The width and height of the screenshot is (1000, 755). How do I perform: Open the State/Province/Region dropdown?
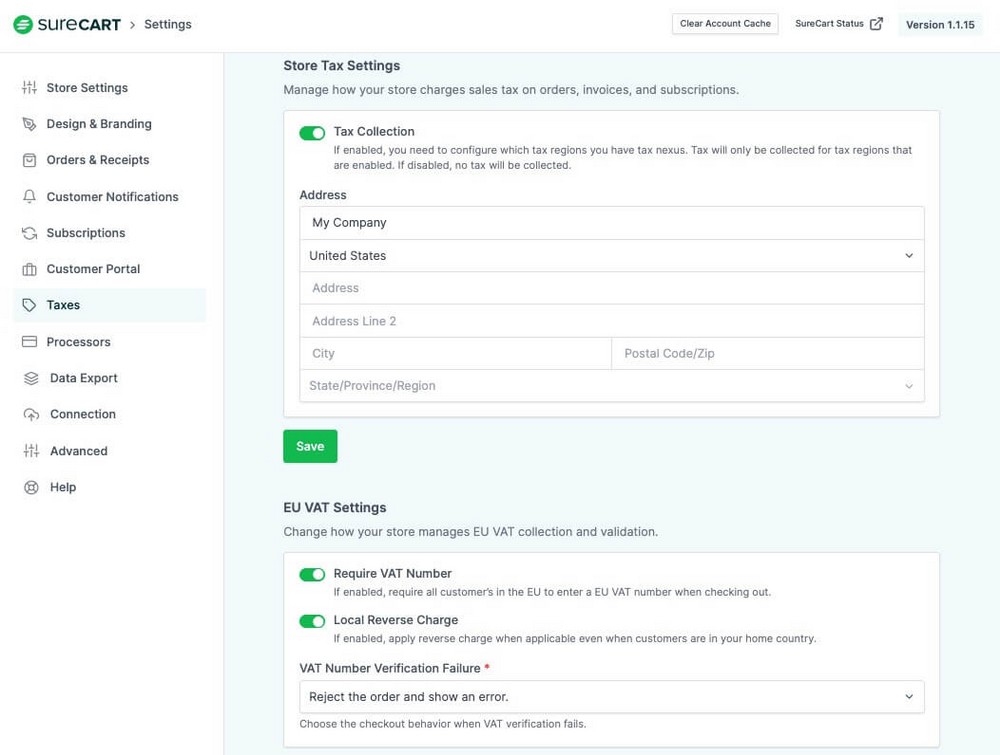point(612,386)
